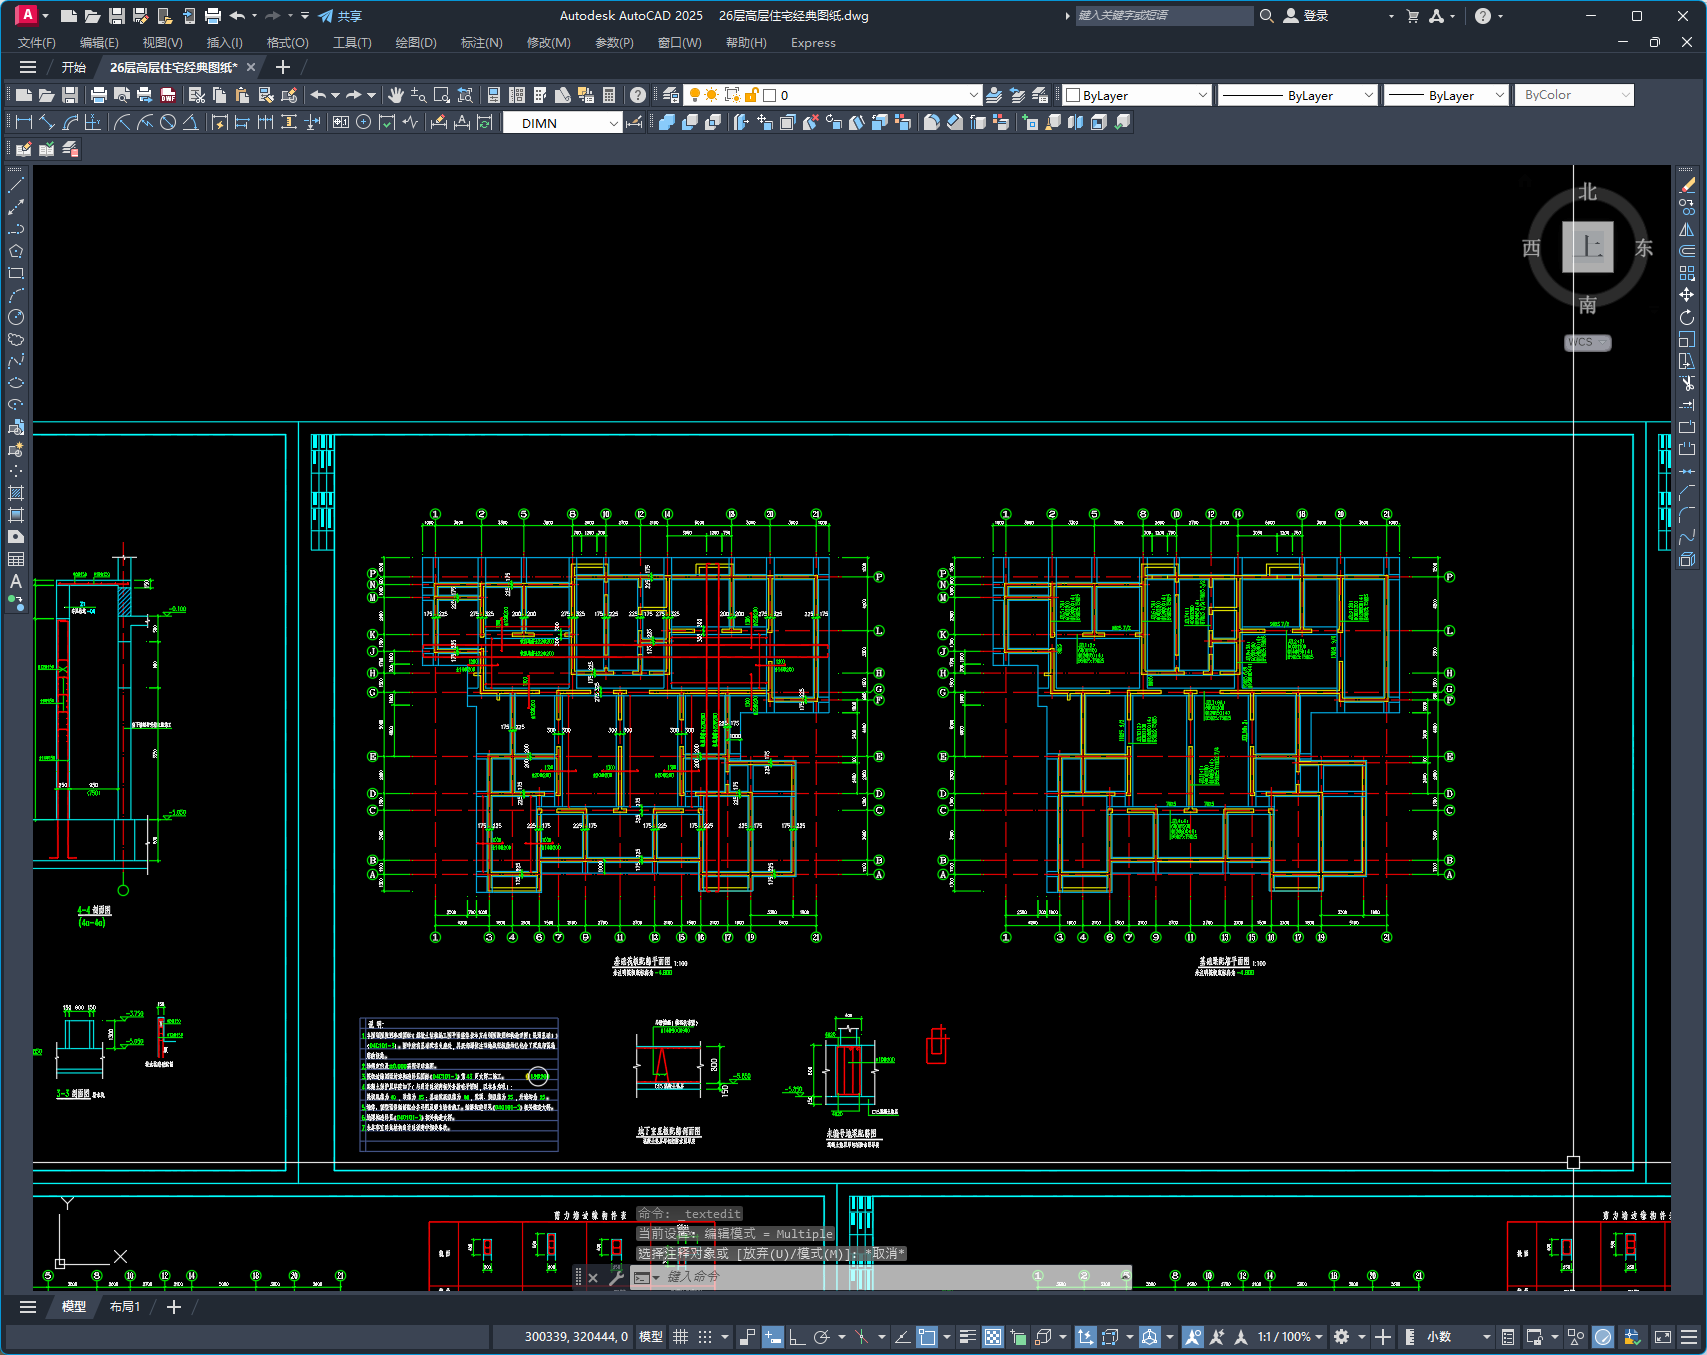This screenshot has height=1355, width=1707.
Task: Select the Center Mark tool
Action: 364,122
